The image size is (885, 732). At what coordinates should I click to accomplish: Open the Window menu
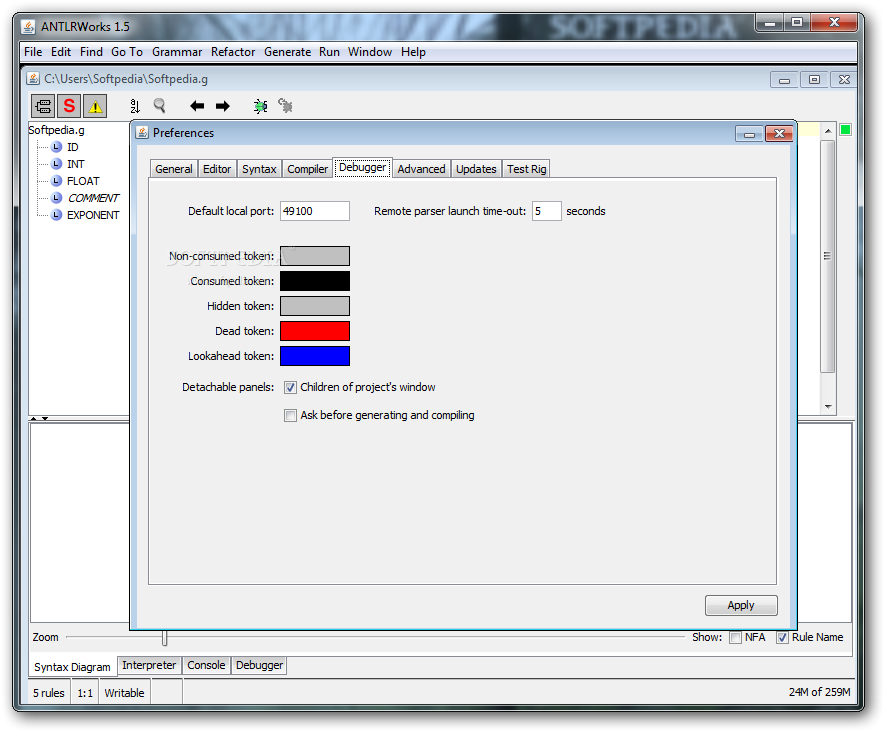(x=370, y=52)
